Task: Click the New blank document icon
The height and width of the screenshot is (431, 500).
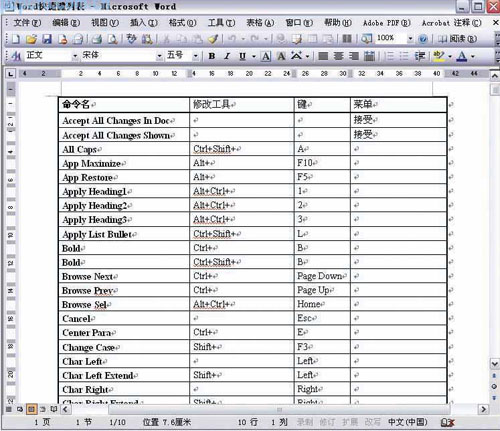Action: [x=16, y=39]
